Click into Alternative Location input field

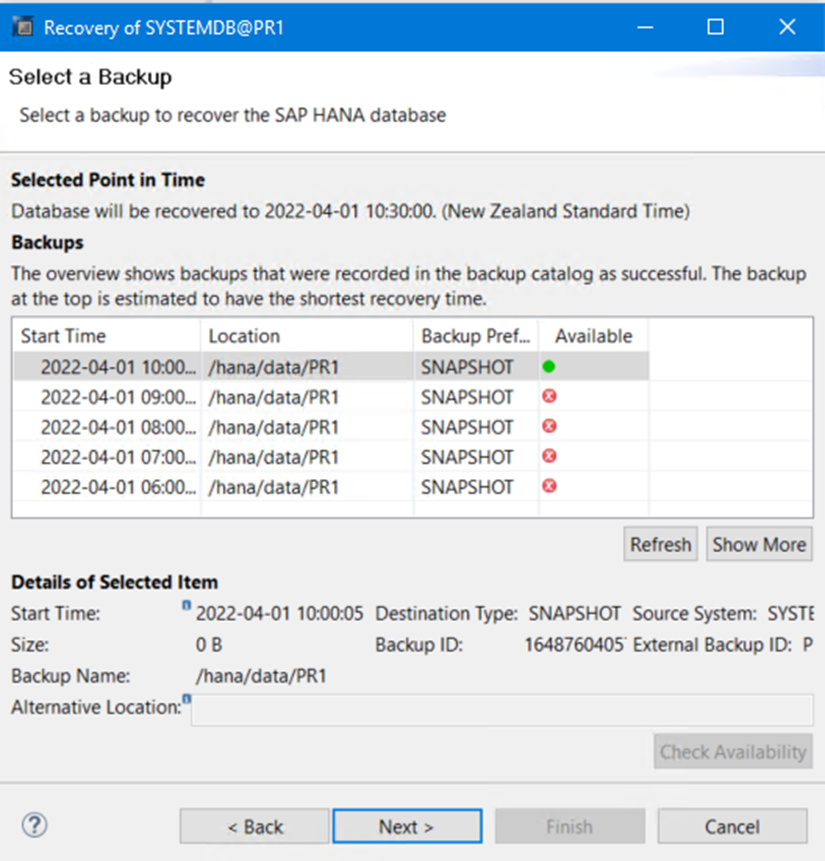click(x=500, y=710)
